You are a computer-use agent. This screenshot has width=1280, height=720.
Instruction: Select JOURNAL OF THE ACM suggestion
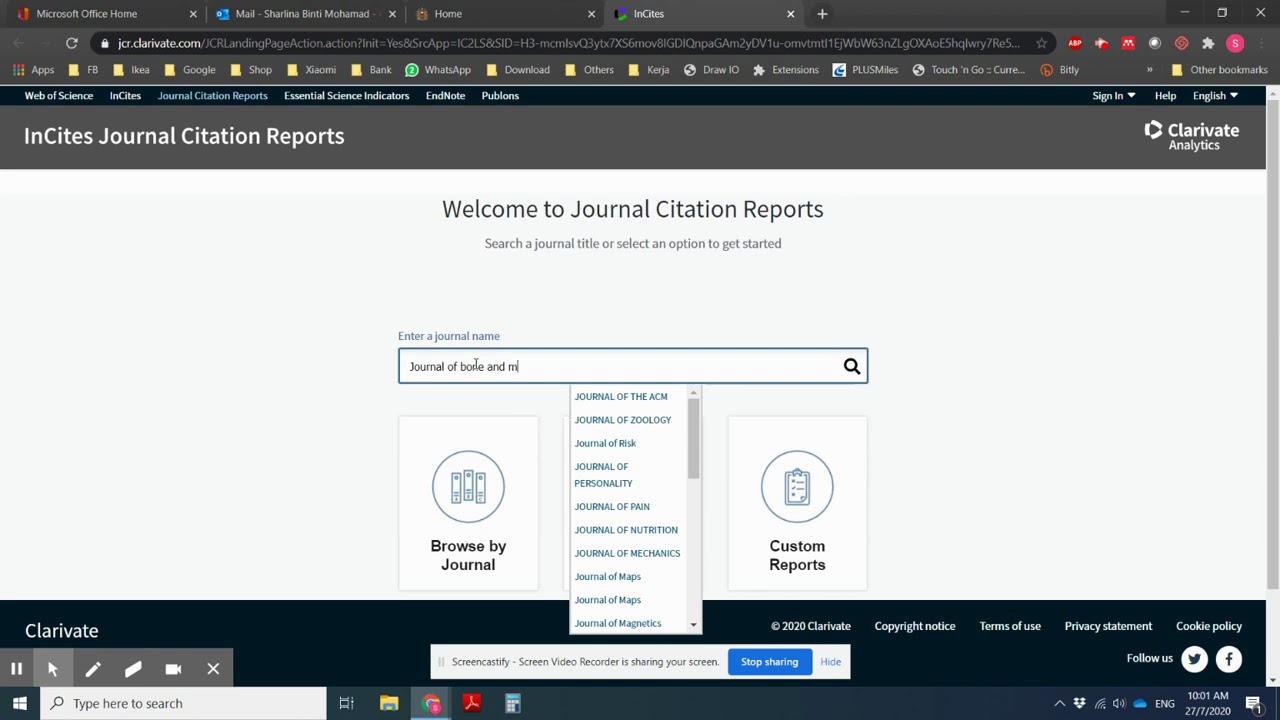point(621,397)
